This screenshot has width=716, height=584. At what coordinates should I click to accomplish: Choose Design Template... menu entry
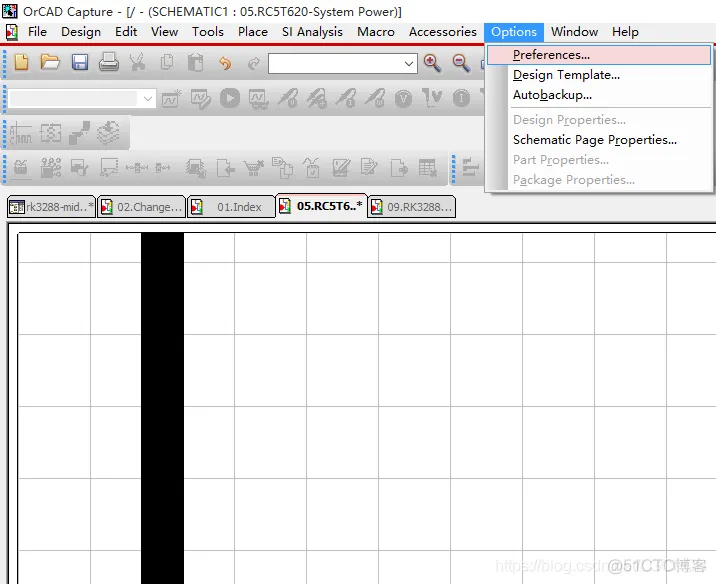point(599,75)
